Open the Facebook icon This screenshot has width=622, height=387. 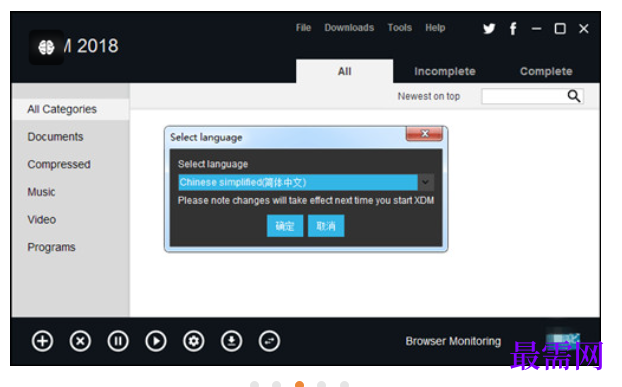click(513, 29)
